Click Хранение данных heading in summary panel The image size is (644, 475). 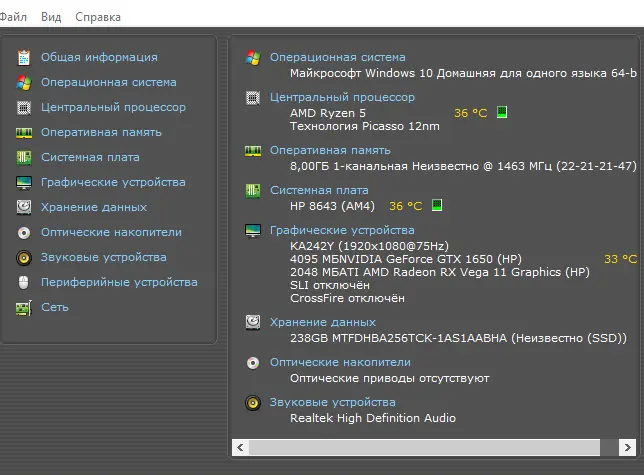click(x=322, y=322)
